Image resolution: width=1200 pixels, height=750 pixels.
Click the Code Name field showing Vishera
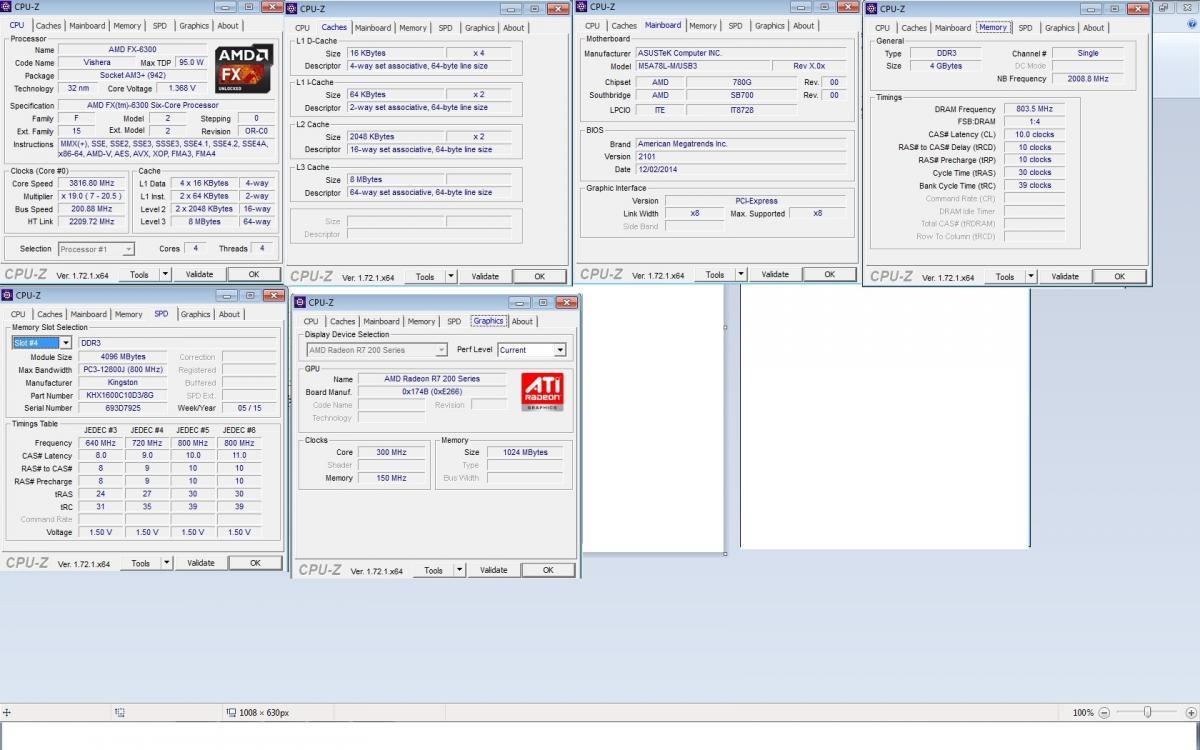click(x=98, y=62)
